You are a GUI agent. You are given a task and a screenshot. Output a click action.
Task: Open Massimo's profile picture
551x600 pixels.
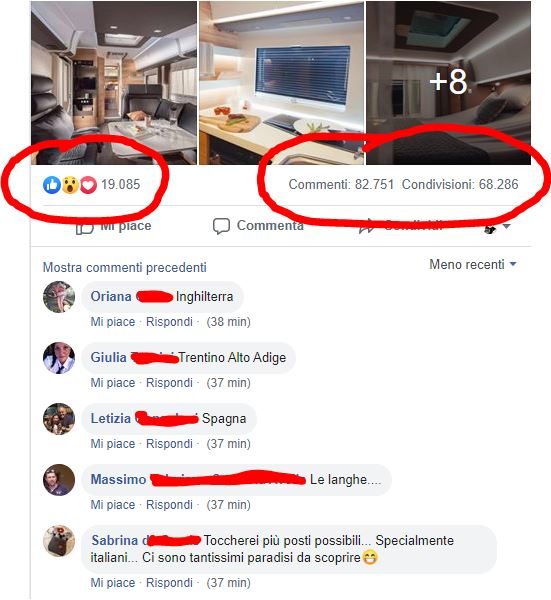click(x=59, y=479)
